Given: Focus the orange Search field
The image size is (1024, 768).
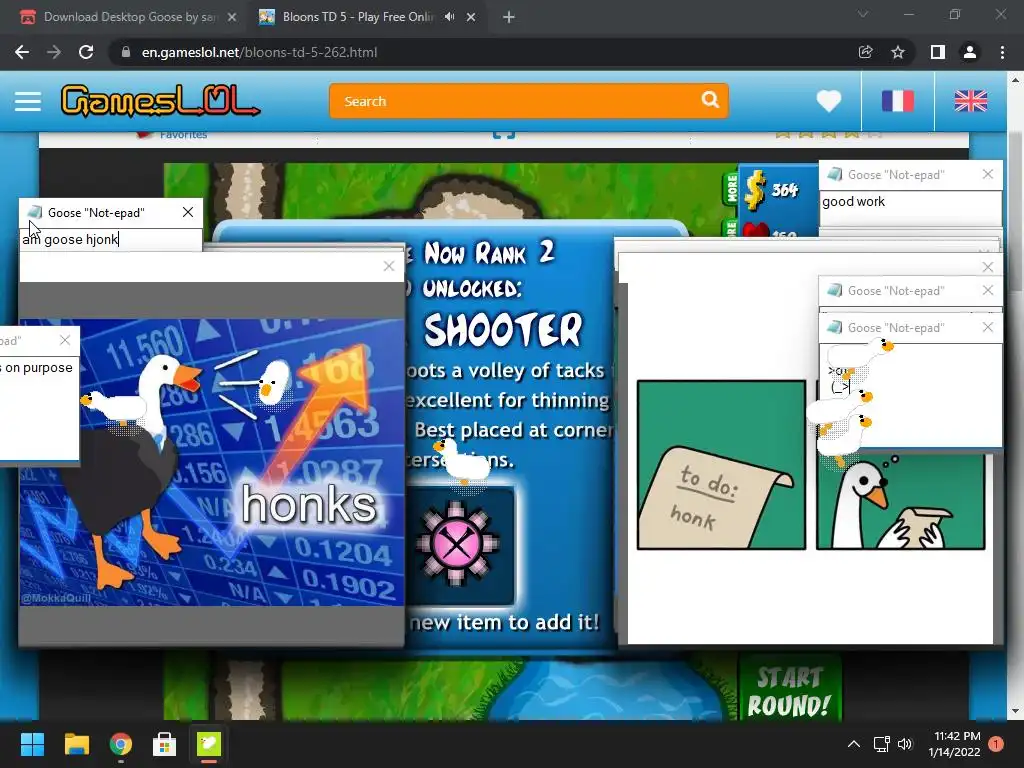Looking at the screenshot, I should click(528, 101).
